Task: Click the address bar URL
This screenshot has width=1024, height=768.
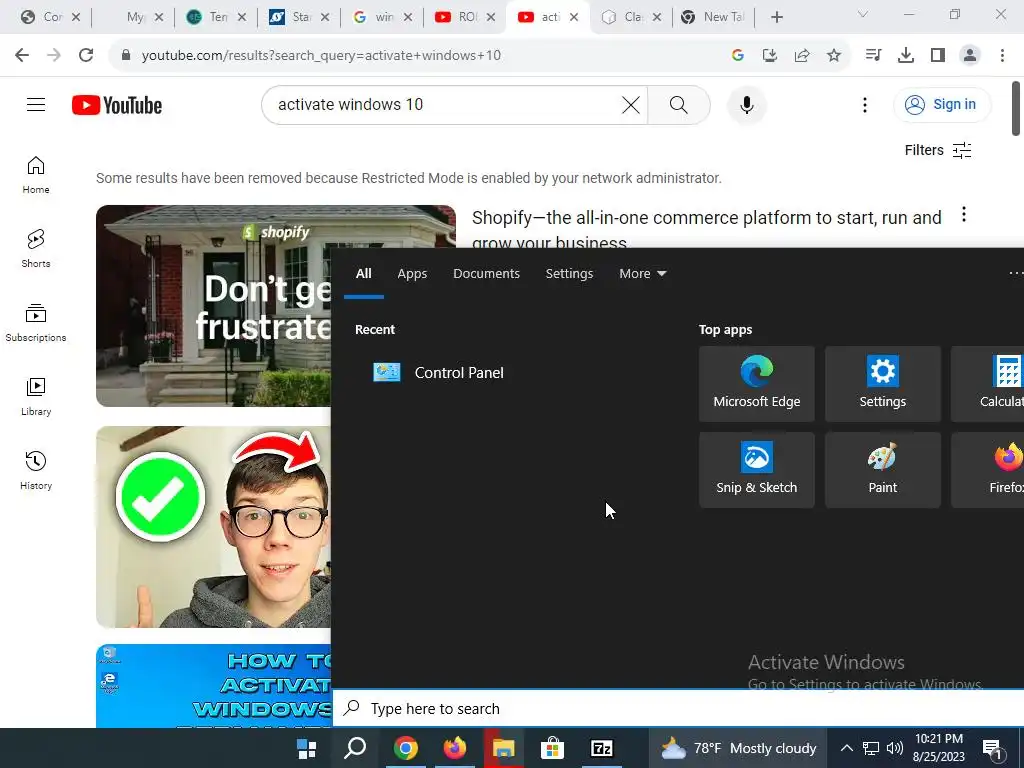Action: [321, 56]
